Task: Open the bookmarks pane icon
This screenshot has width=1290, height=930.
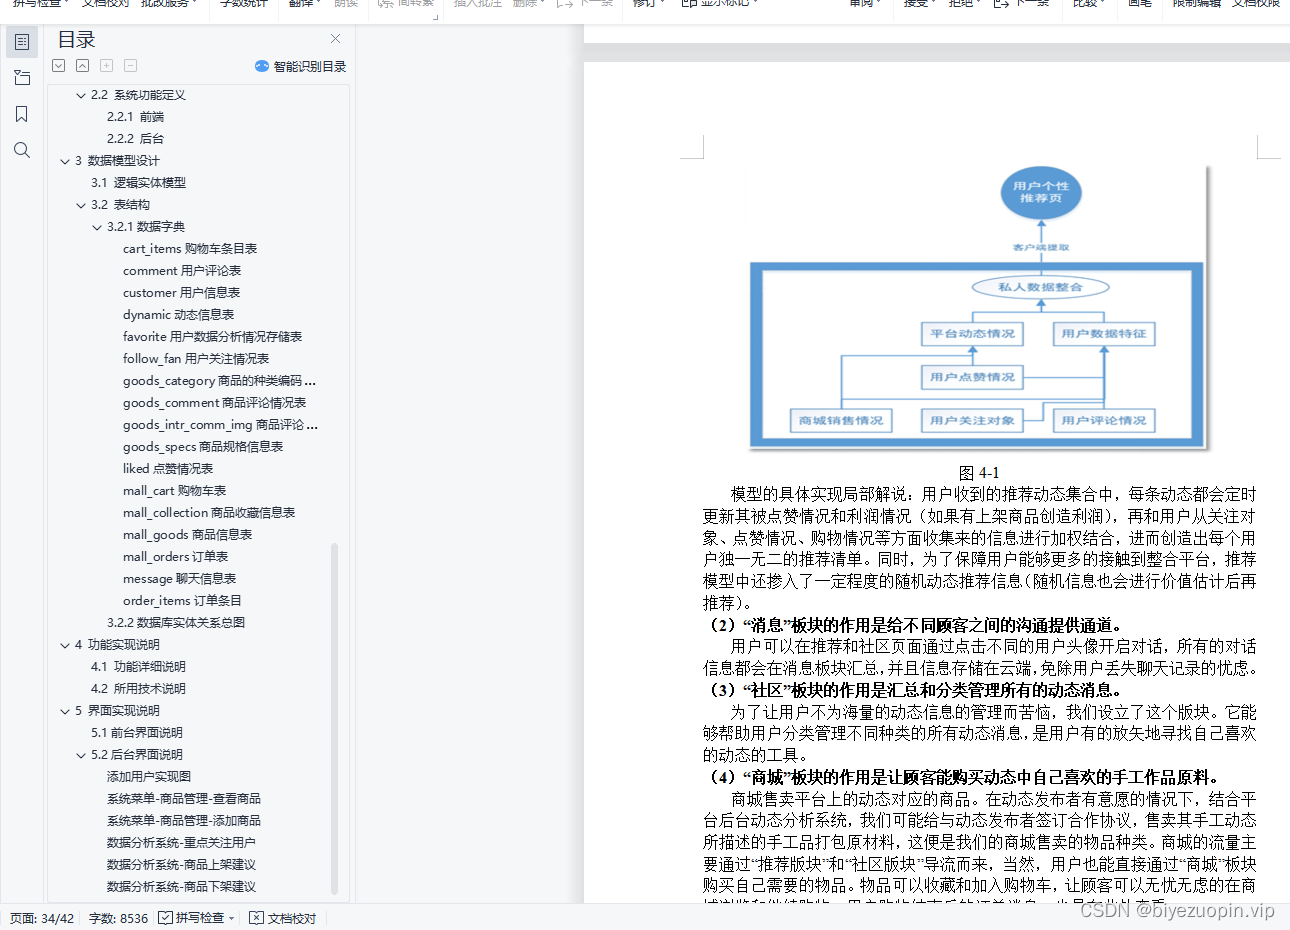Action: point(22,114)
